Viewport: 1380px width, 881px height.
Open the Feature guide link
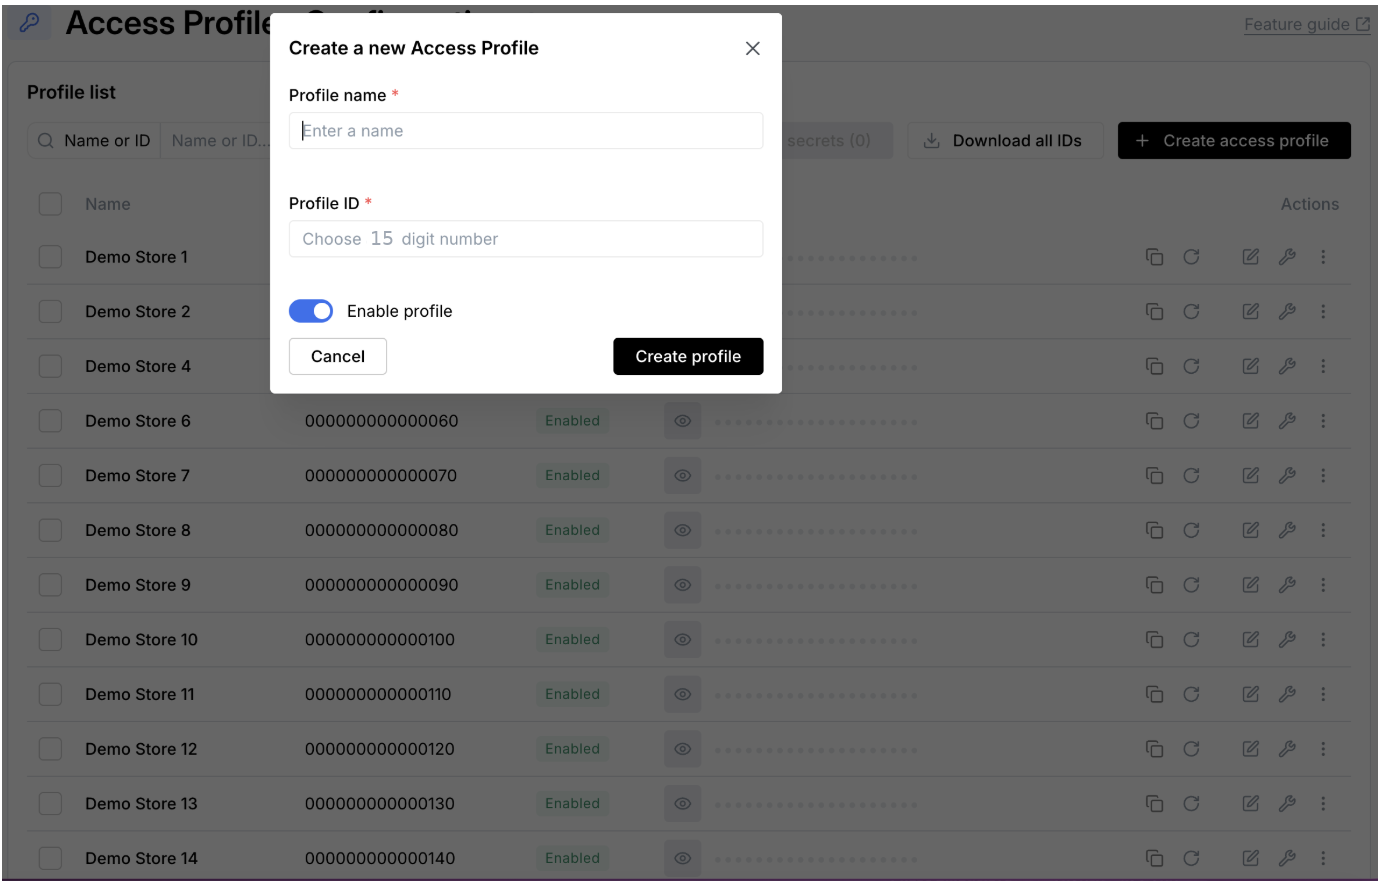[1307, 25]
